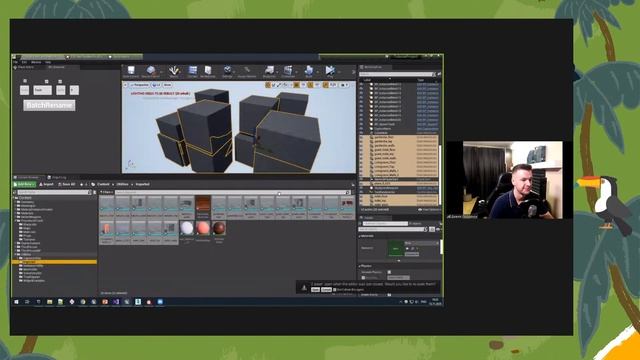Image resolution: width=640 pixels, height=360 pixels.
Task: Click the Import button in Content Browser
Action: [x=47, y=184]
